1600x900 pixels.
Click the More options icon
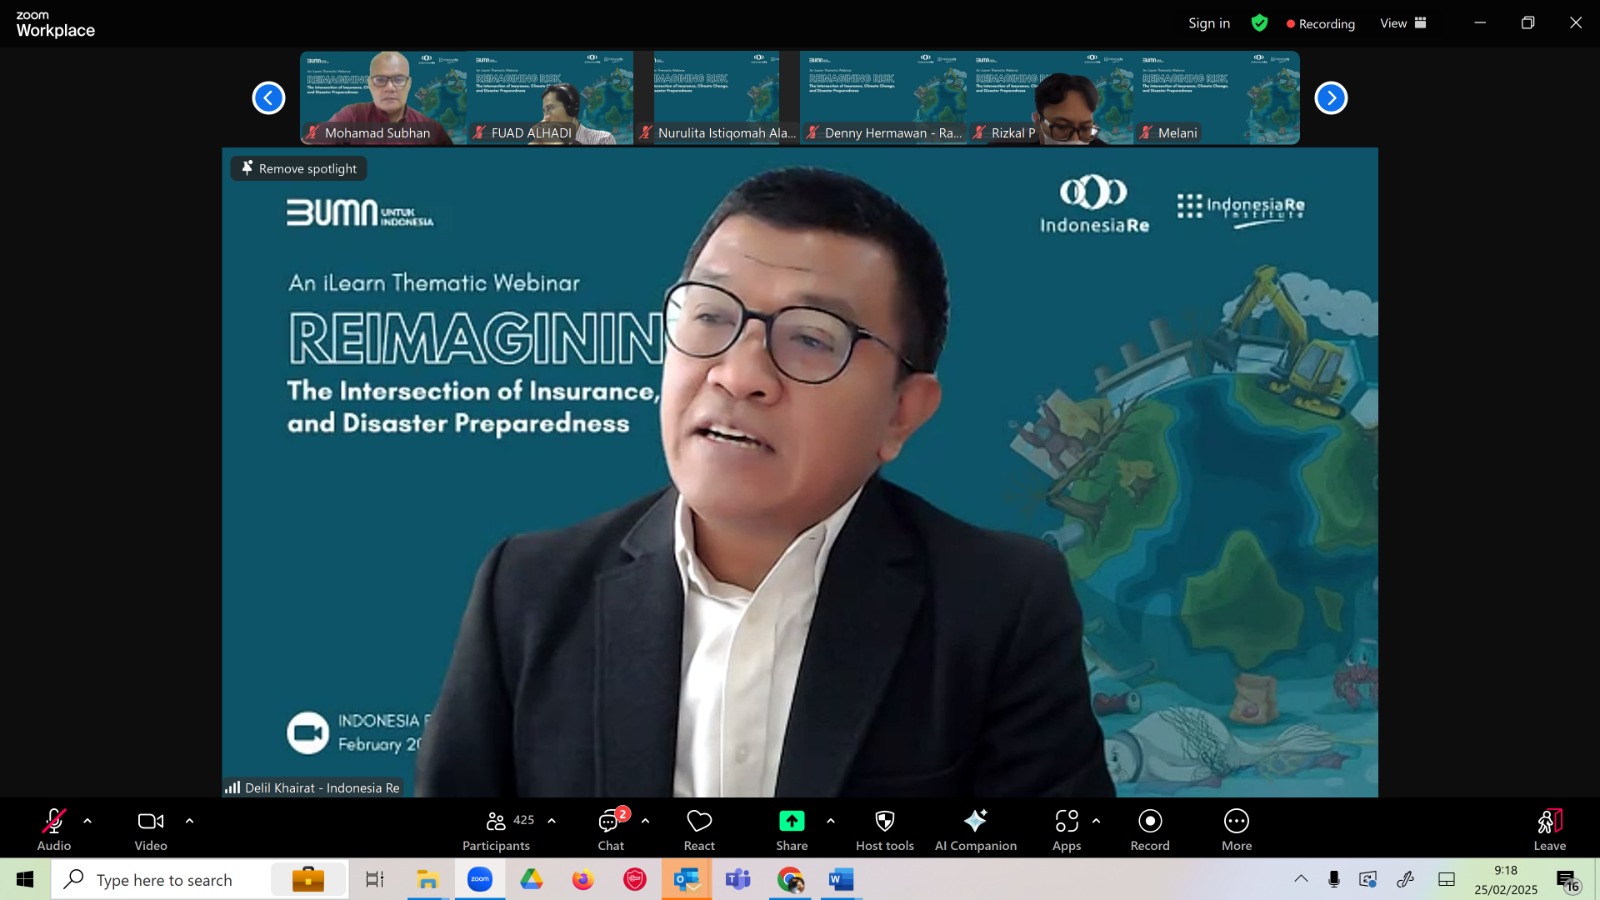(x=1237, y=821)
